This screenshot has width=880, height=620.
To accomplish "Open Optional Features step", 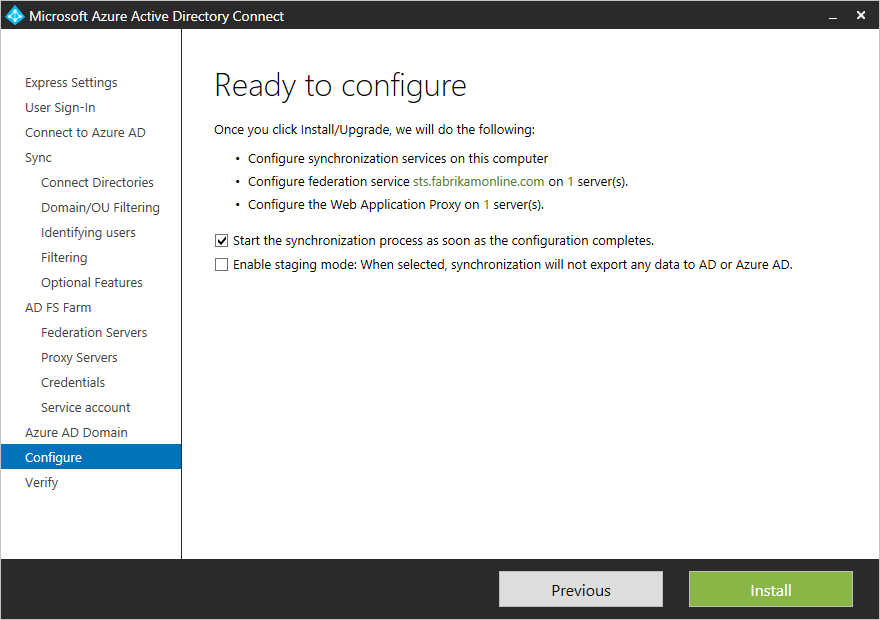I will point(91,282).
